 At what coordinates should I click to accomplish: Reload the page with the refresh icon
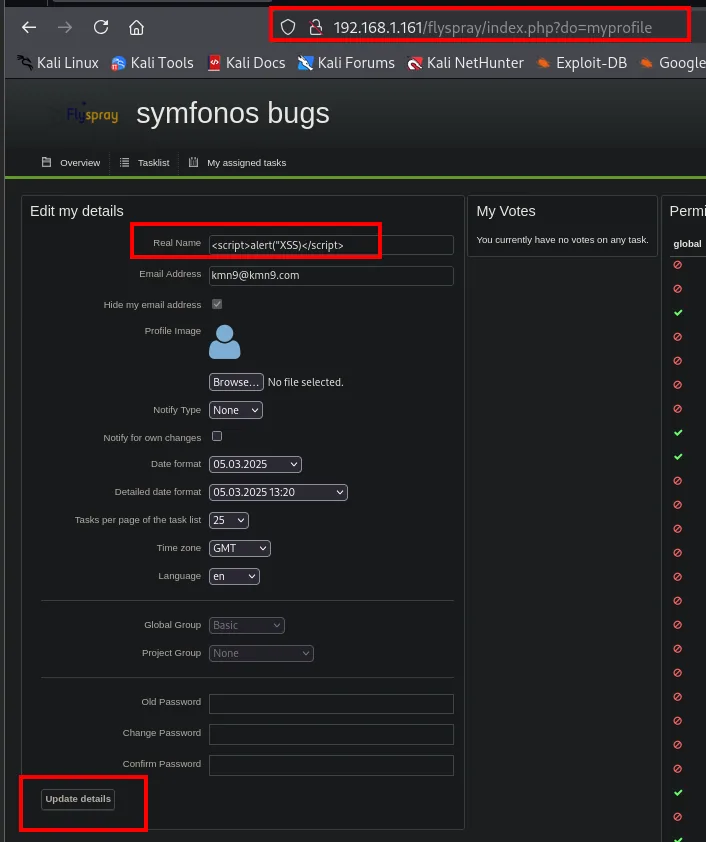coord(101,27)
